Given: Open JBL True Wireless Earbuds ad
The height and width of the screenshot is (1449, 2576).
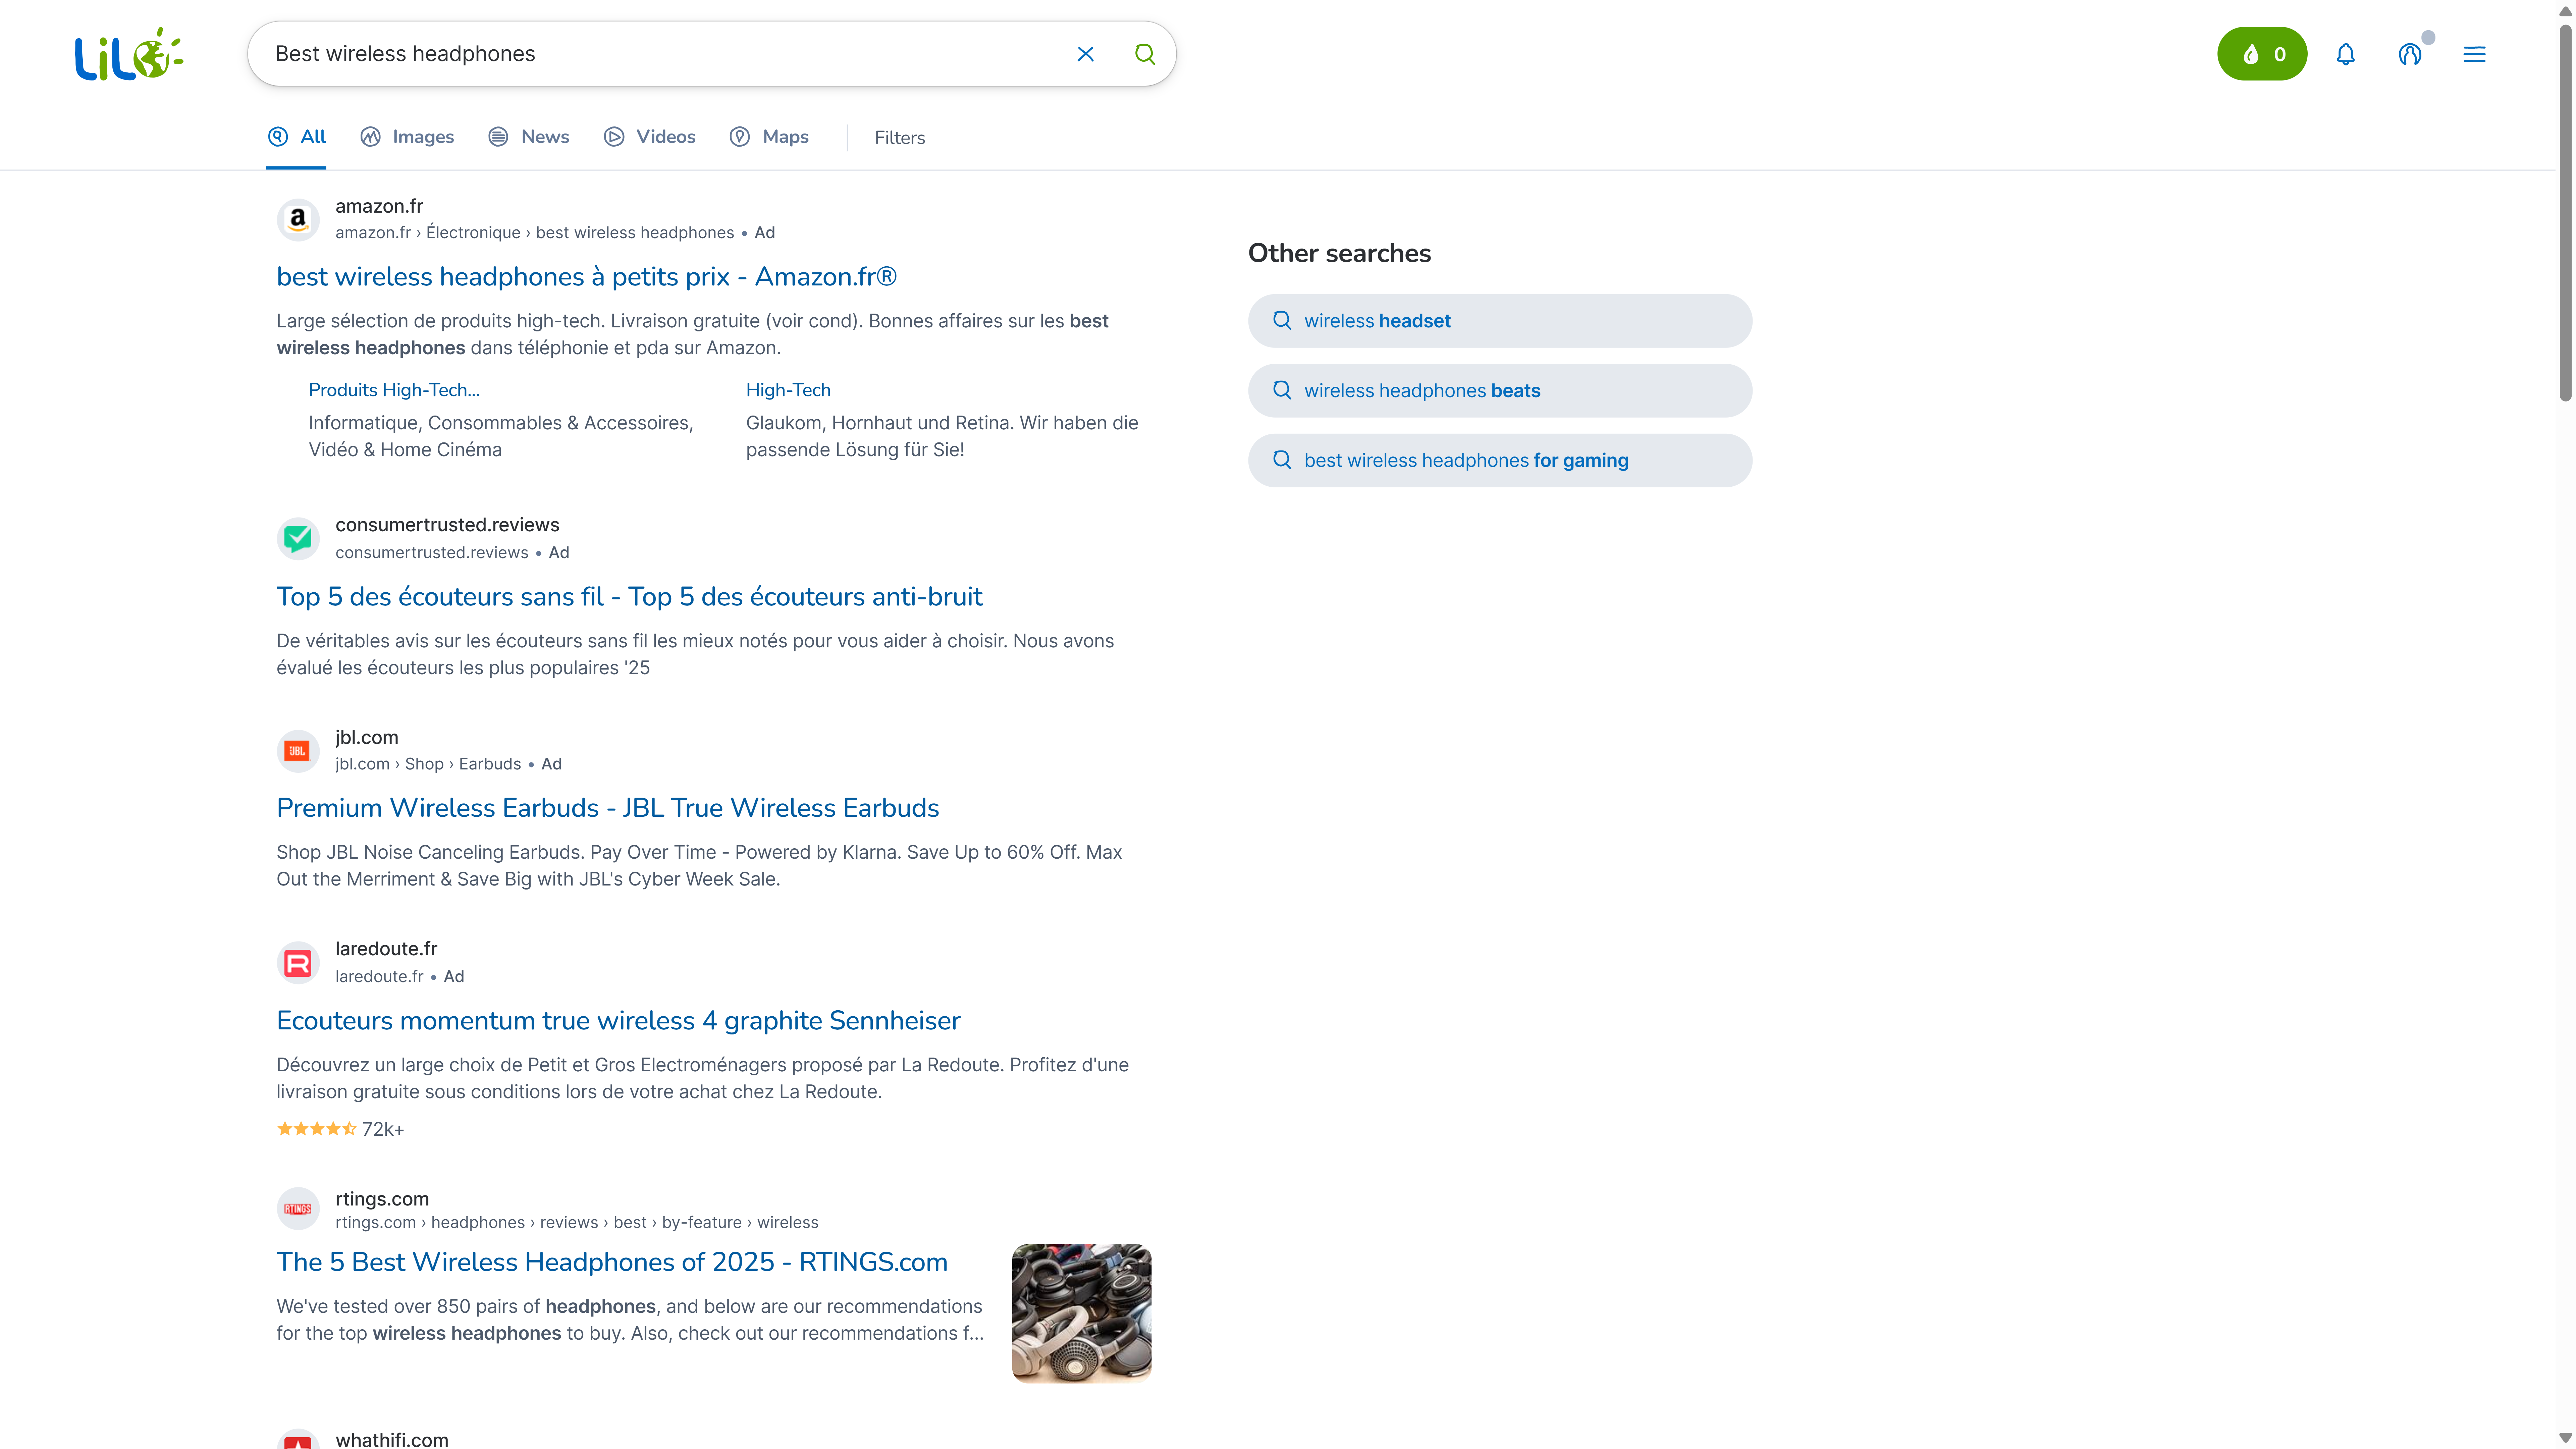Looking at the screenshot, I should click(x=607, y=808).
